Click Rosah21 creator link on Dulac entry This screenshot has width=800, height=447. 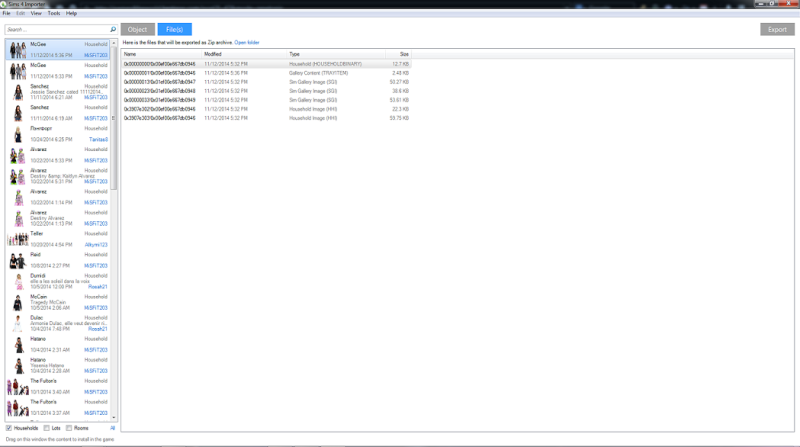click(x=98, y=329)
